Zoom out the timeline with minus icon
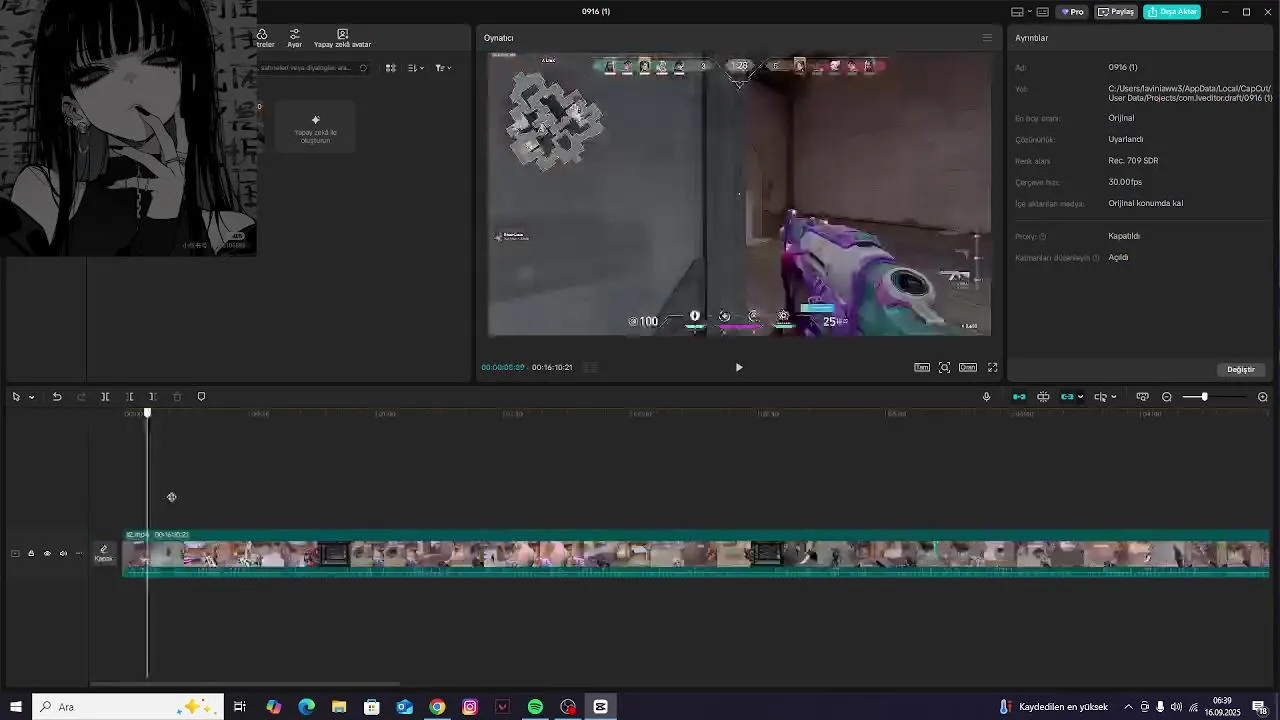Image resolution: width=1280 pixels, height=720 pixels. coord(1167,397)
